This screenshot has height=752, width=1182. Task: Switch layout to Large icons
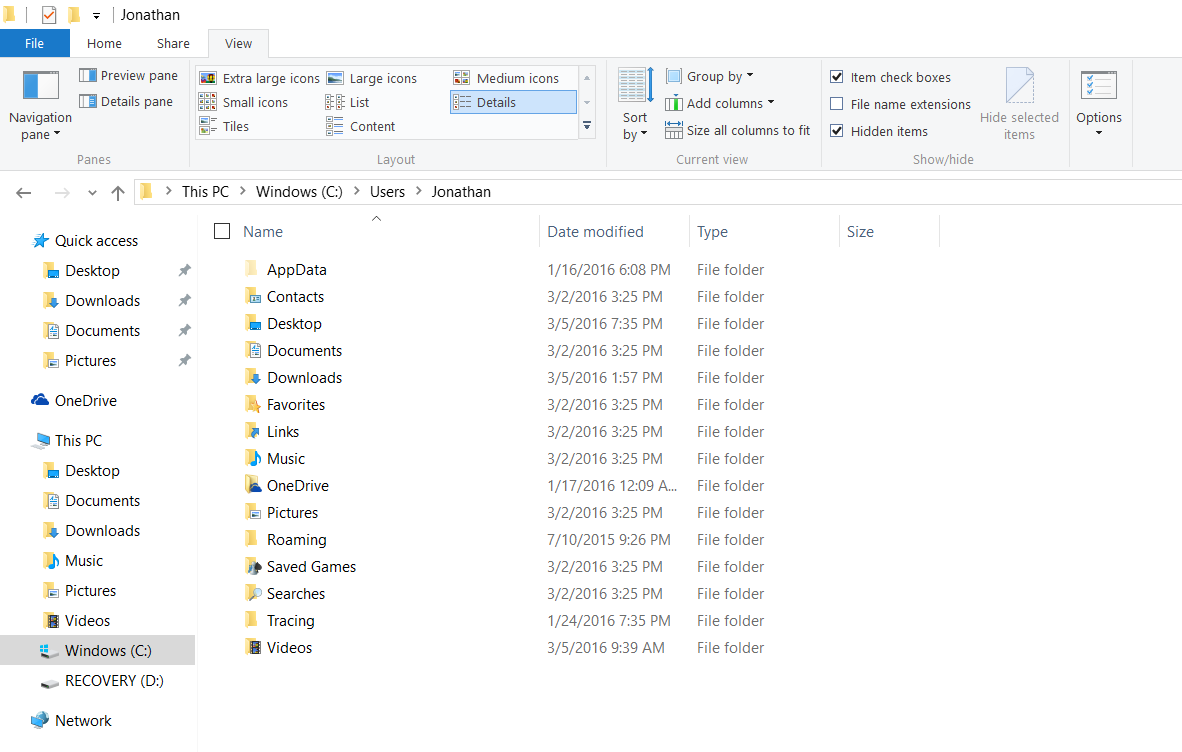[372, 78]
